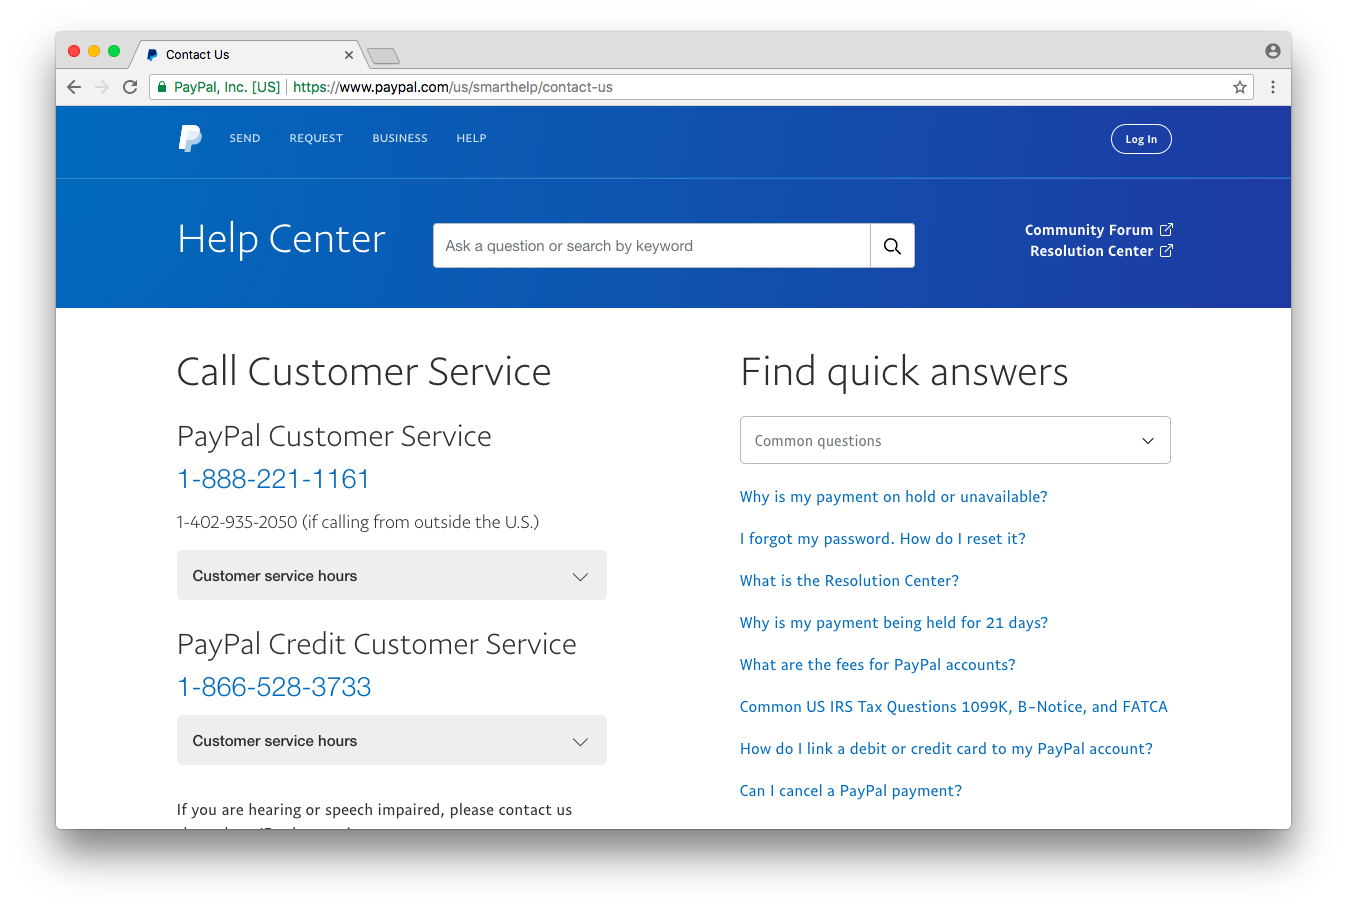Screen dimensions: 1347x909
Task: Click the browser address bar URL
Action: (452, 87)
